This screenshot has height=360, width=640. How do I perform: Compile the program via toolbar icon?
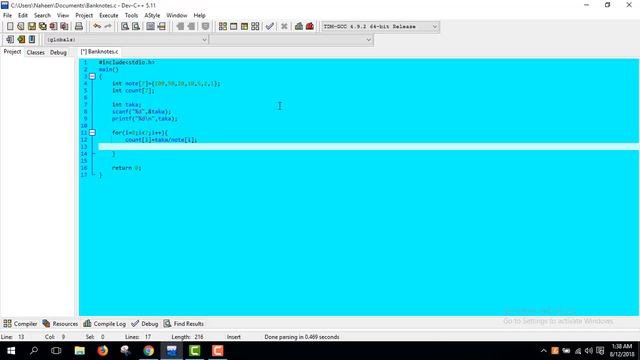pos(222,27)
